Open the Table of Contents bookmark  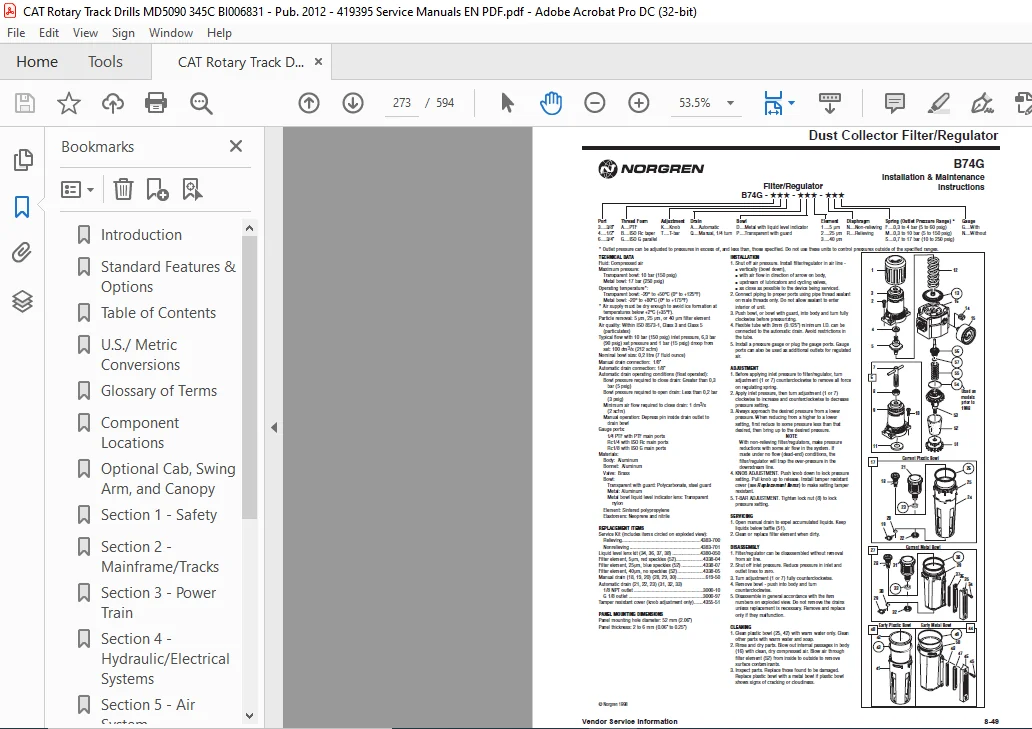158,313
